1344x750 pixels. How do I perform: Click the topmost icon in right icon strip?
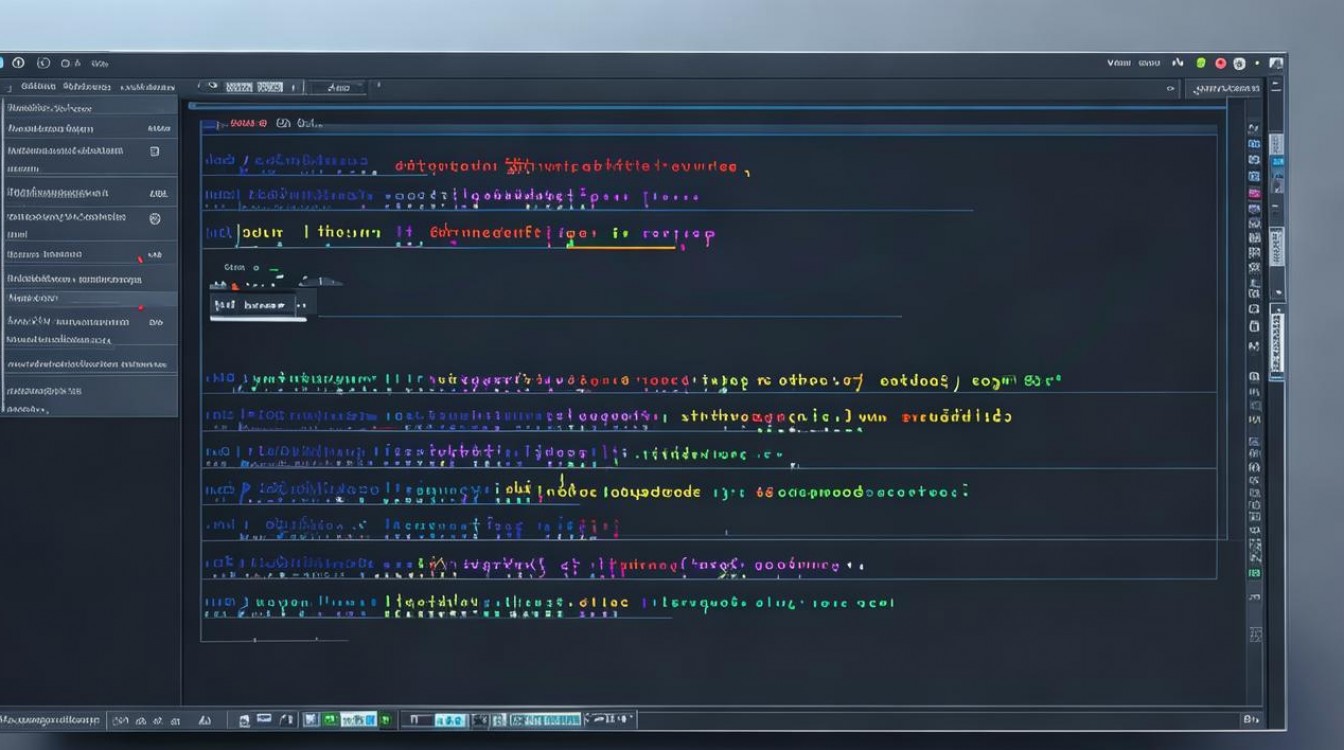click(x=1254, y=129)
